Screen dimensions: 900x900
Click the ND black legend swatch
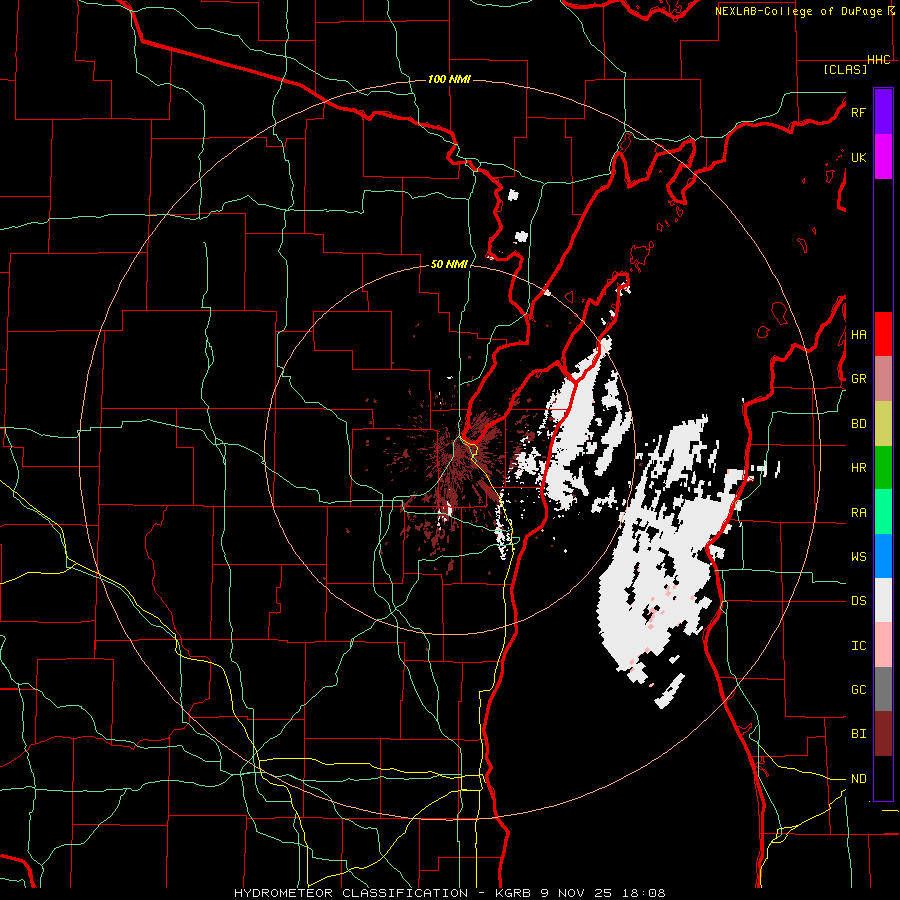(883, 778)
